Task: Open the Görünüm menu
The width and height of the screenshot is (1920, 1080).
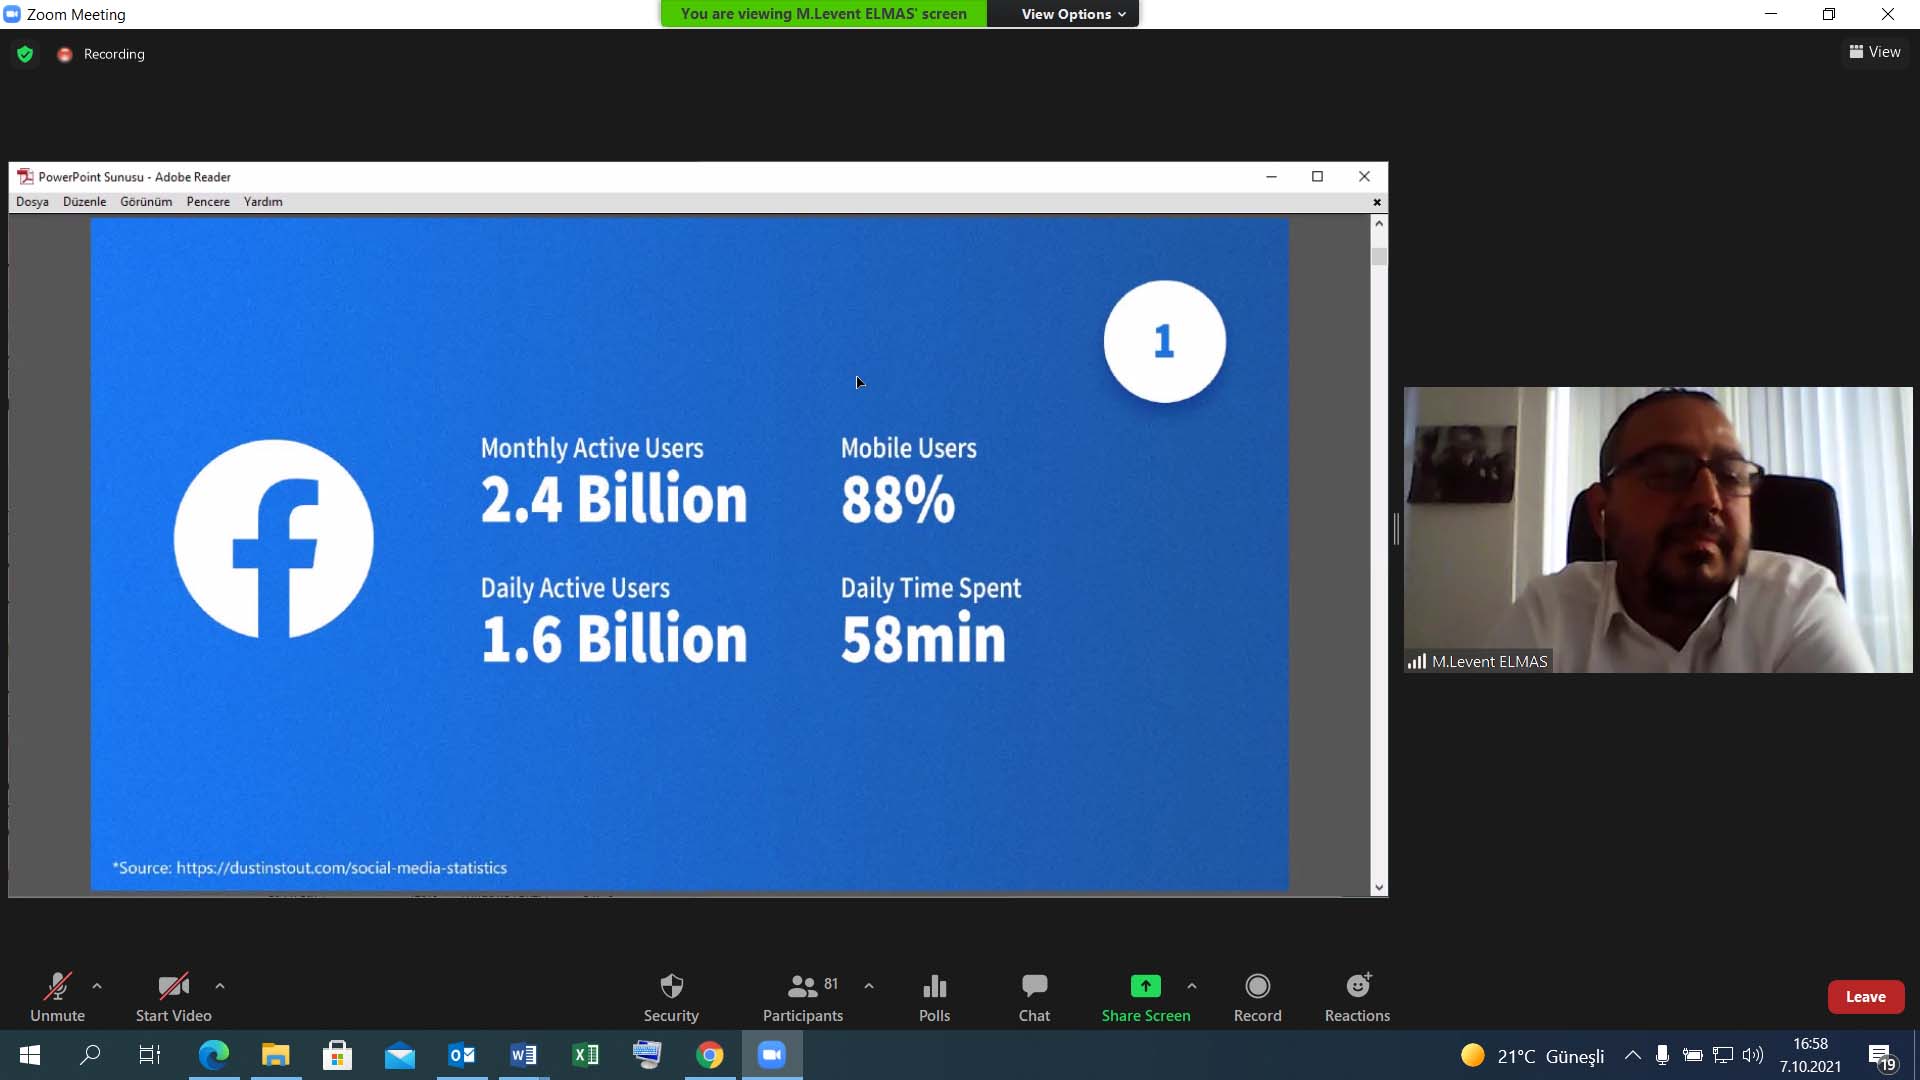Action: pyautogui.click(x=146, y=202)
